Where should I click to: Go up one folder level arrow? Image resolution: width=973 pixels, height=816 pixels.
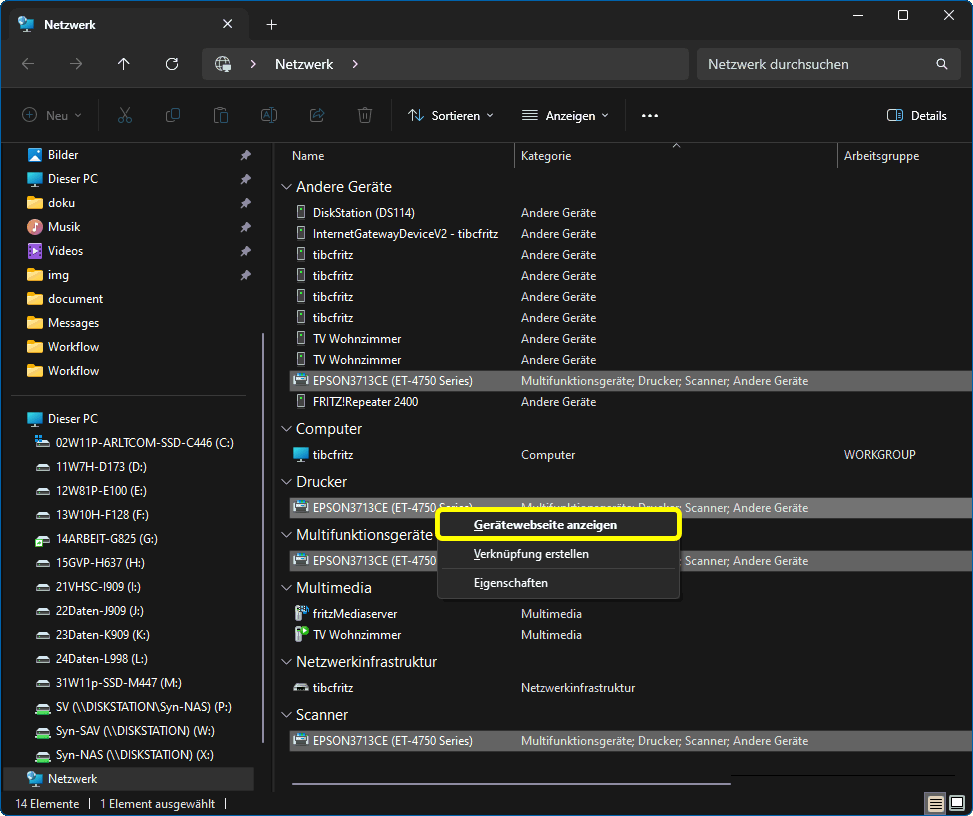click(124, 64)
